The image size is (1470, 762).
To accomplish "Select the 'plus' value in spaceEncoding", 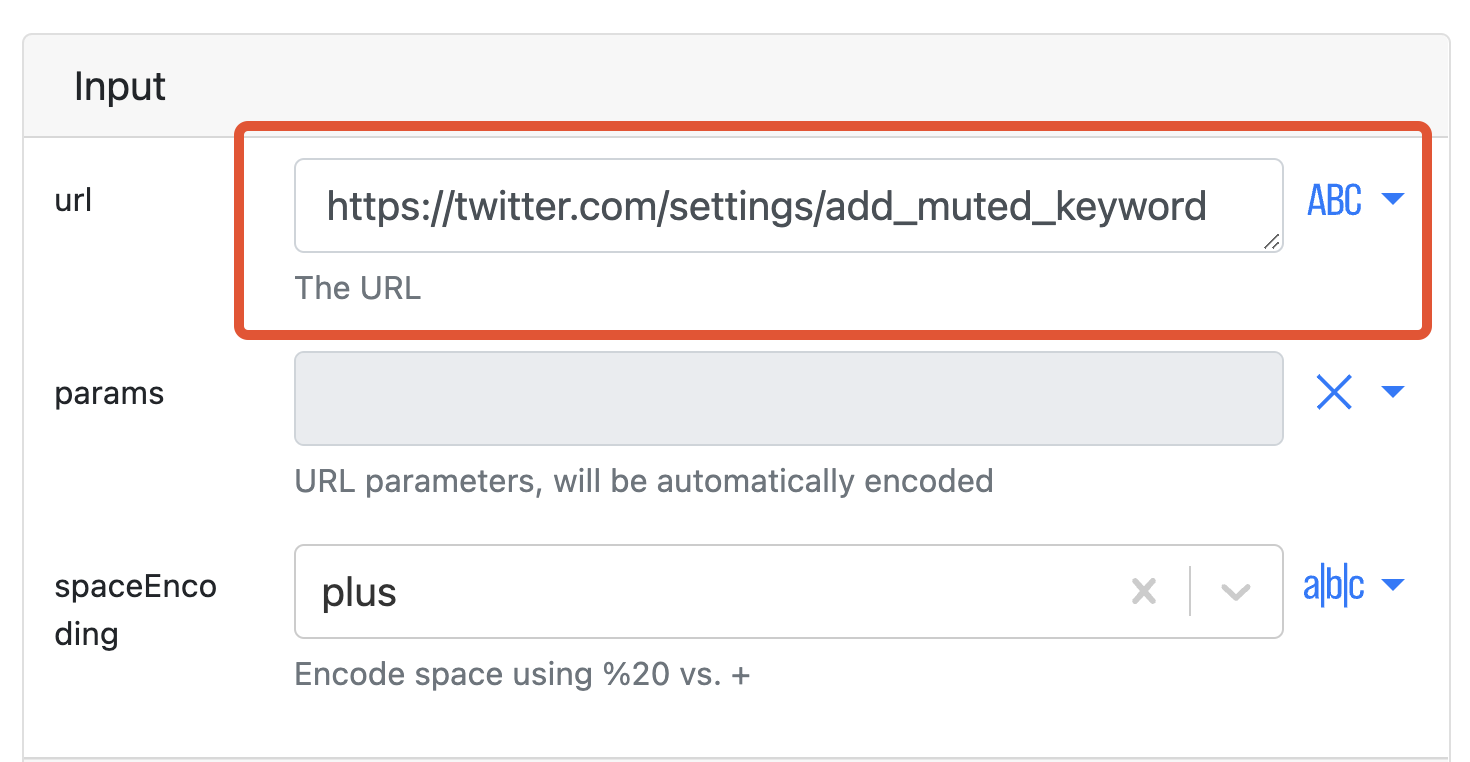I will 360,592.
